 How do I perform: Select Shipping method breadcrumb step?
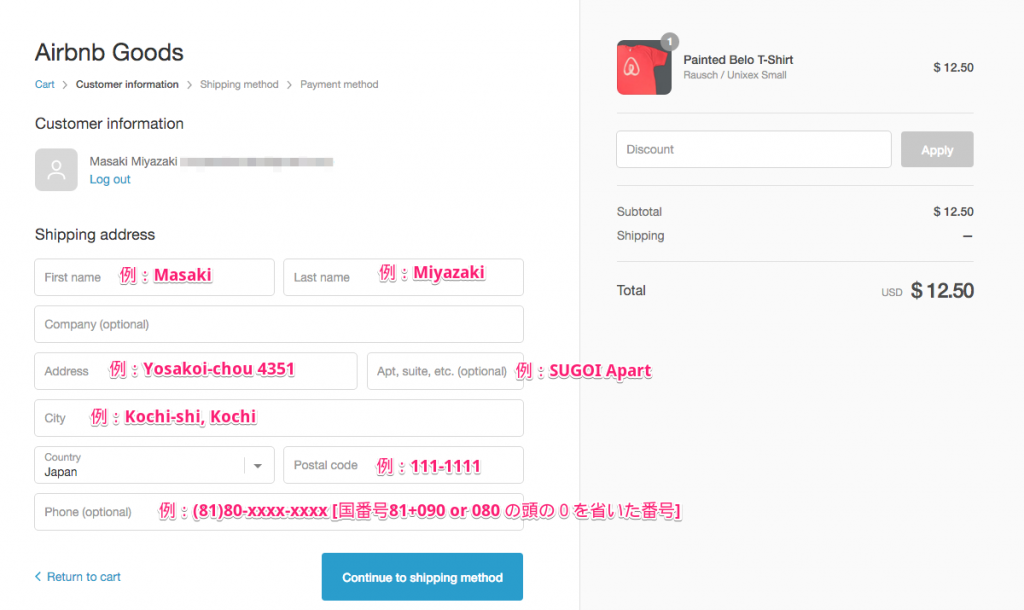[x=239, y=84]
